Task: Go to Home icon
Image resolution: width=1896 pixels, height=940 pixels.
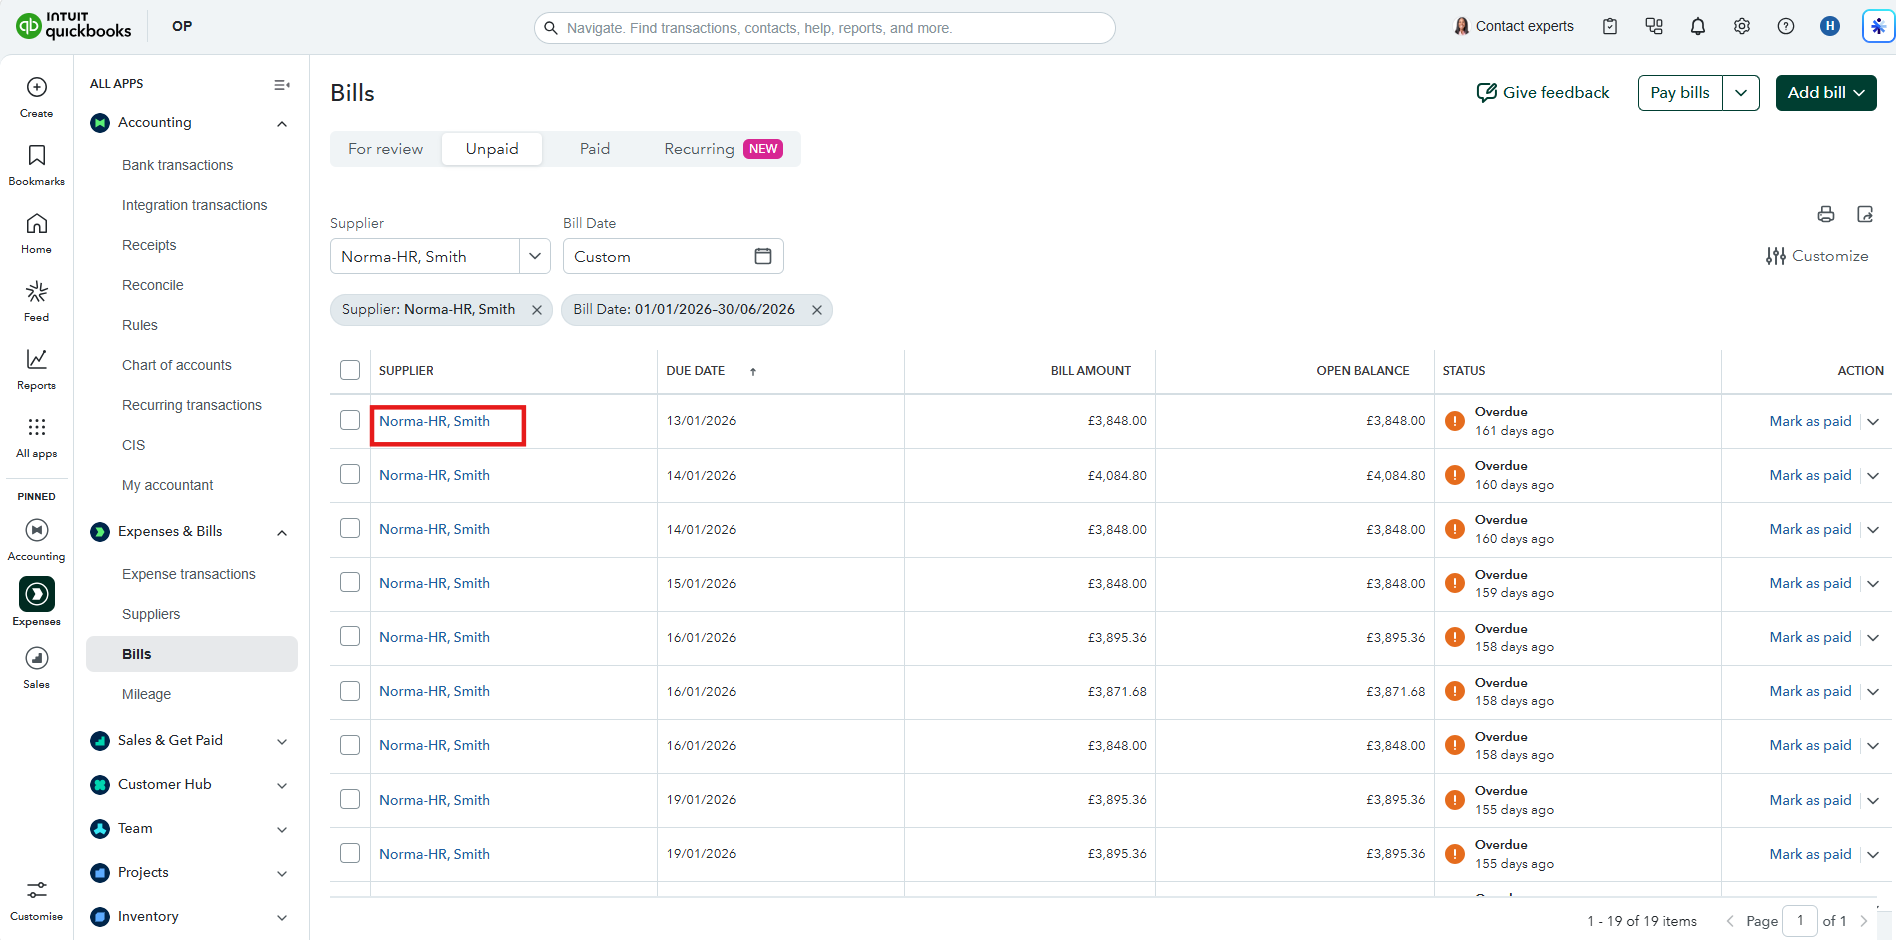Action: click(37, 223)
